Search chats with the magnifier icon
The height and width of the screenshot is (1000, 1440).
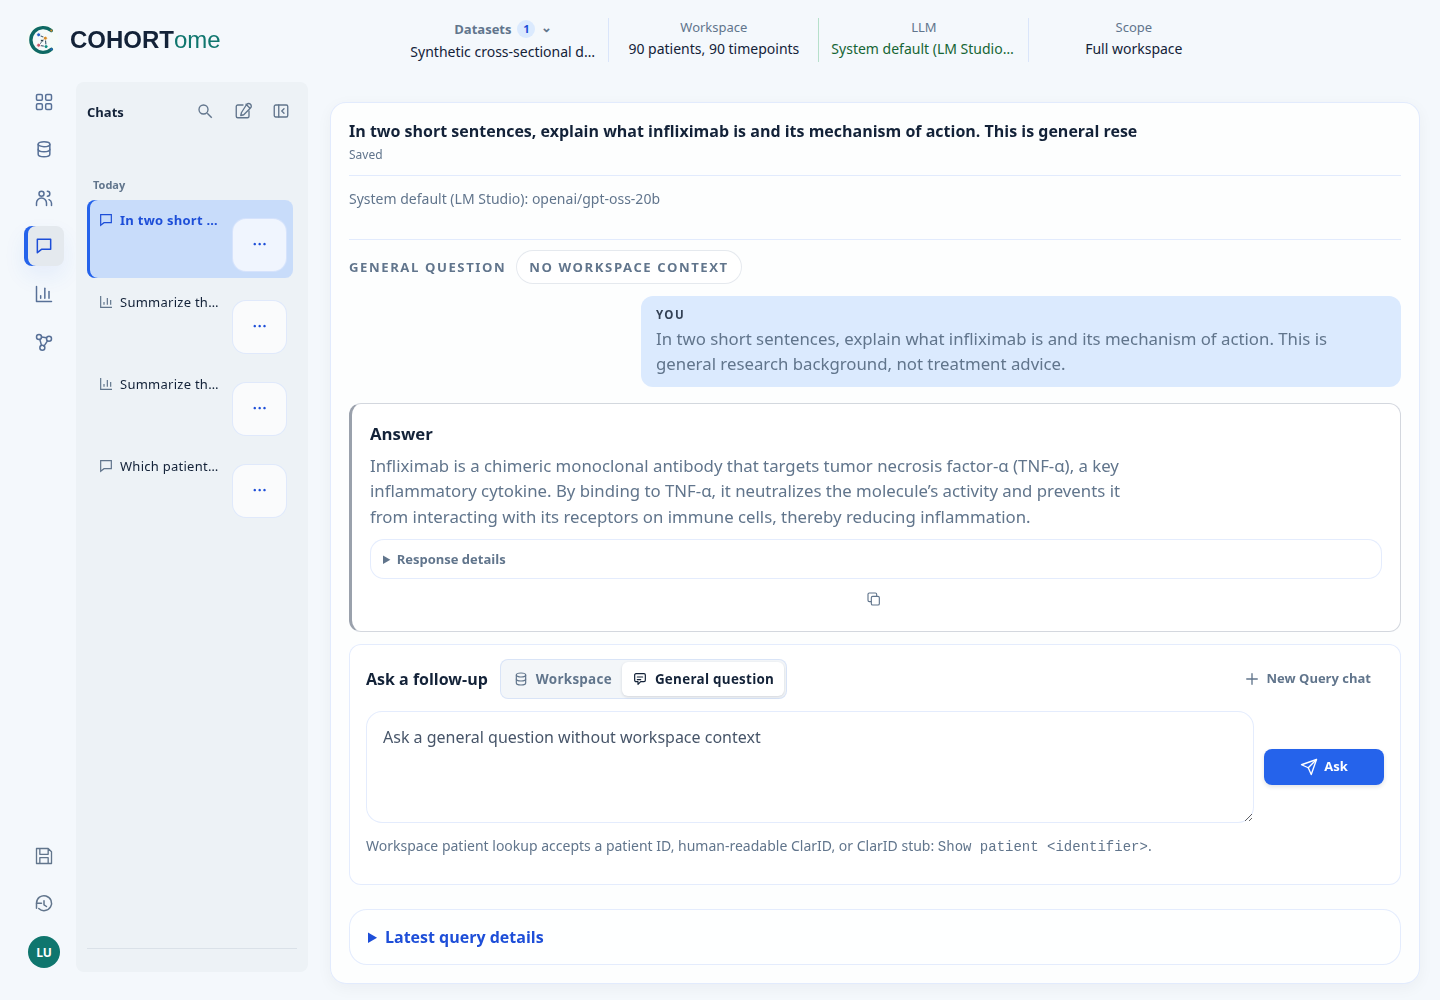(x=205, y=111)
